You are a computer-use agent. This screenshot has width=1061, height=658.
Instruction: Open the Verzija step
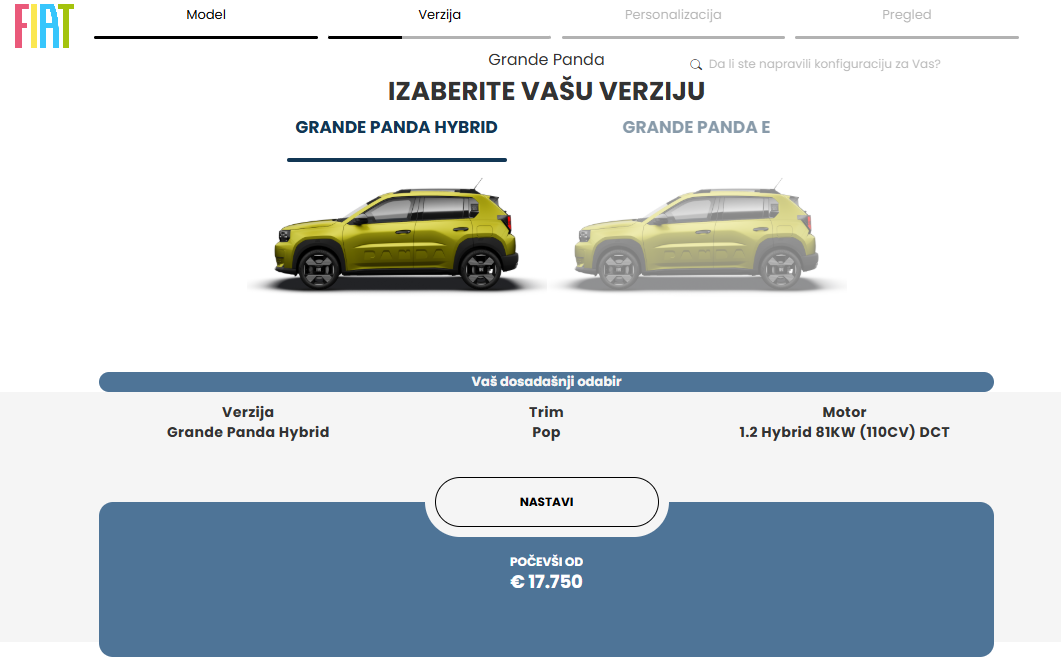point(439,15)
